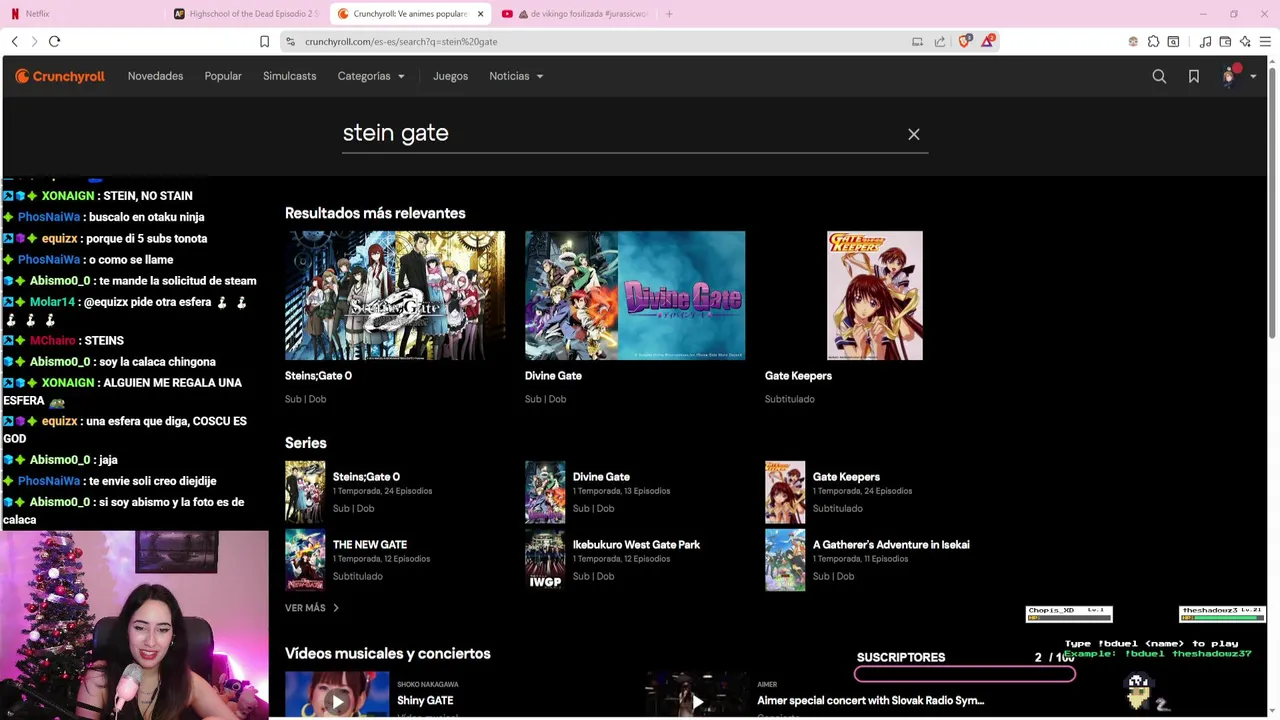Open Ikebukuro West Gate Park series entry
Image resolution: width=1280 pixels, height=720 pixels.
point(636,545)
